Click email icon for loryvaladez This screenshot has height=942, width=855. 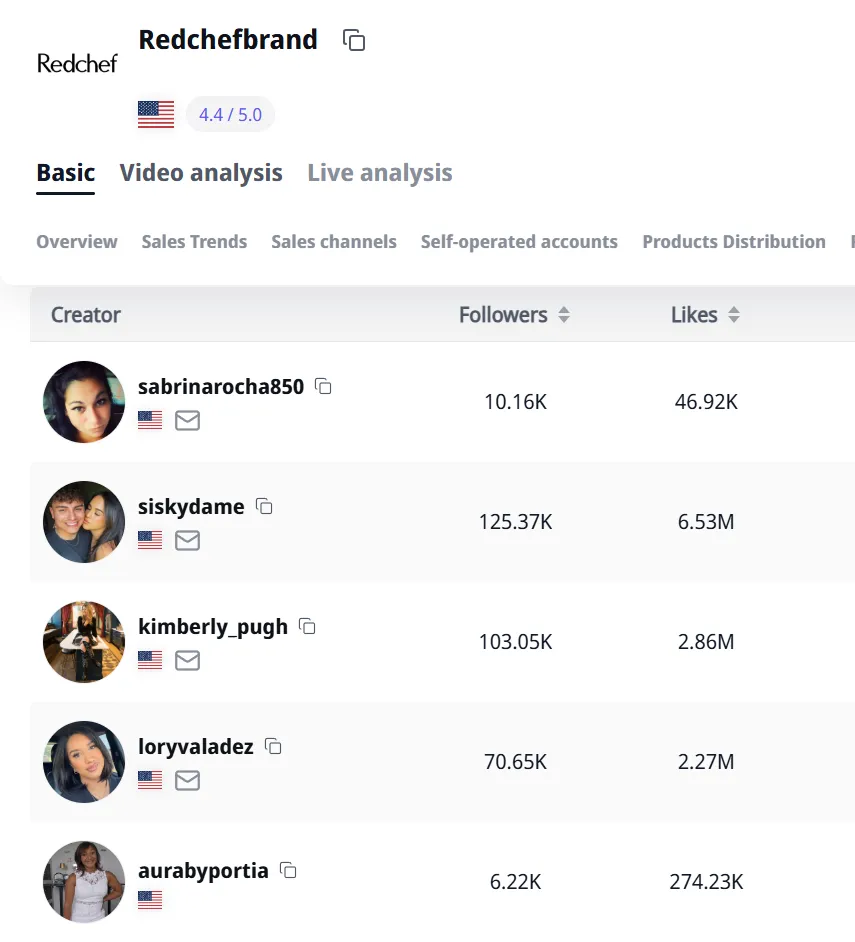(187, 780)
